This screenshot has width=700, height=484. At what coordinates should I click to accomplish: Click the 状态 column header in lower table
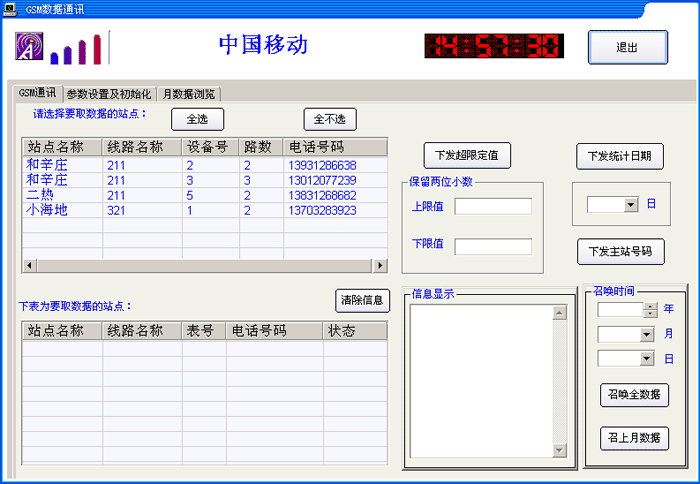pos(355,331)
